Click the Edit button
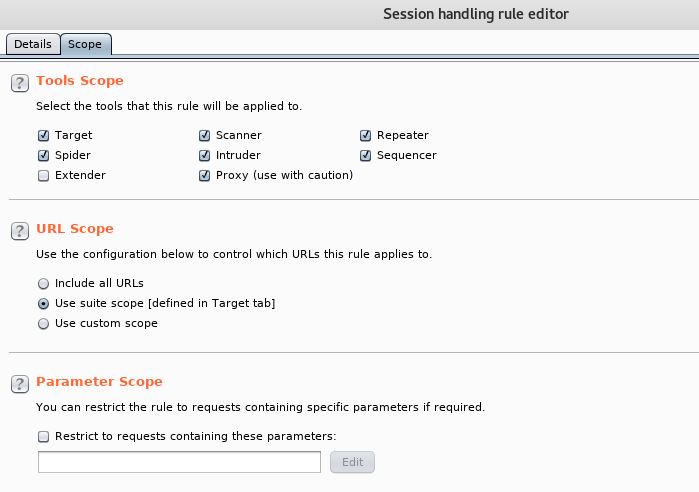Viewport: 699px width, 492px height. 352,462
